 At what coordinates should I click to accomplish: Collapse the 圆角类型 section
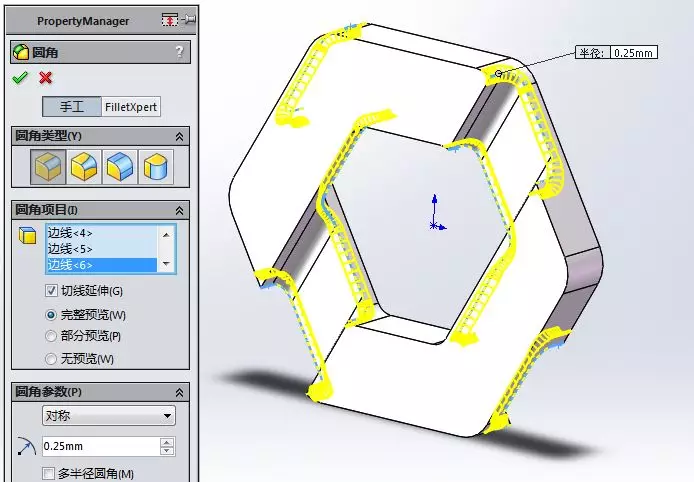pyautogui.click(x=179, y=136)
